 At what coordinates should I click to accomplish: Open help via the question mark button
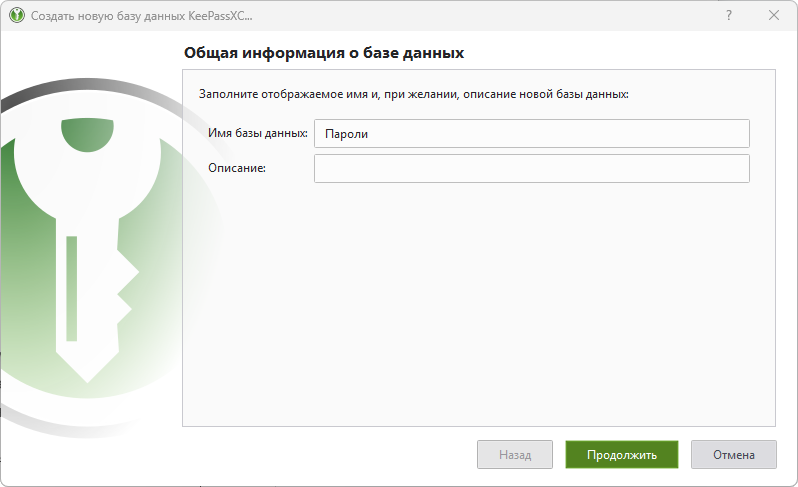(x=729, y=16)
